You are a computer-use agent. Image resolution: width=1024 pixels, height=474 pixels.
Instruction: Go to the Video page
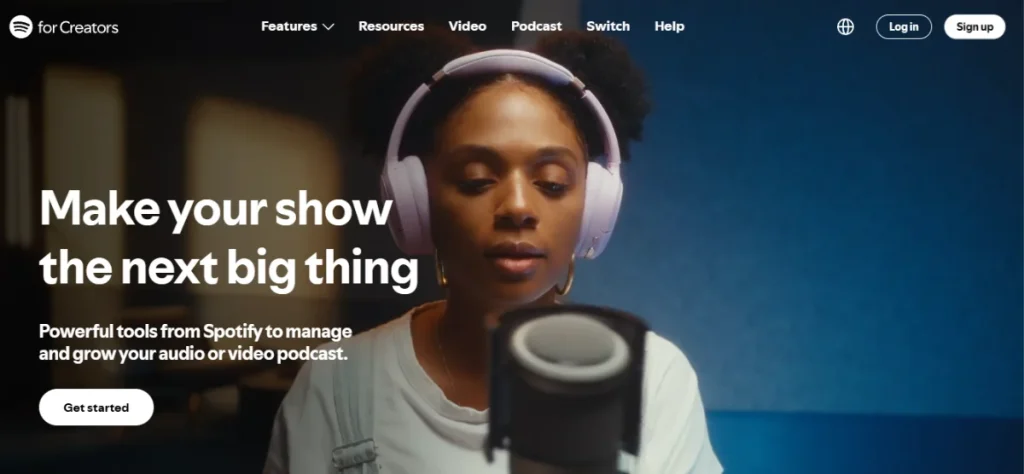(468, 27)
